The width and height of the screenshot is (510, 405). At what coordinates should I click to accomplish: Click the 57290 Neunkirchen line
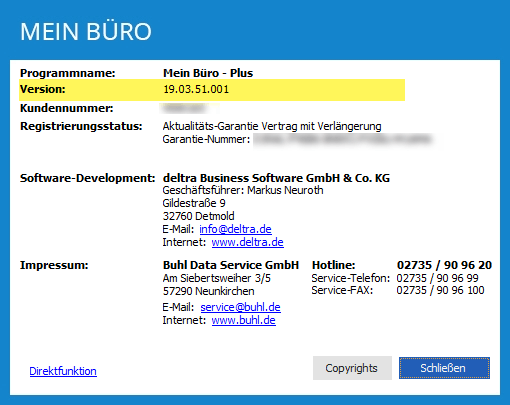209,291
